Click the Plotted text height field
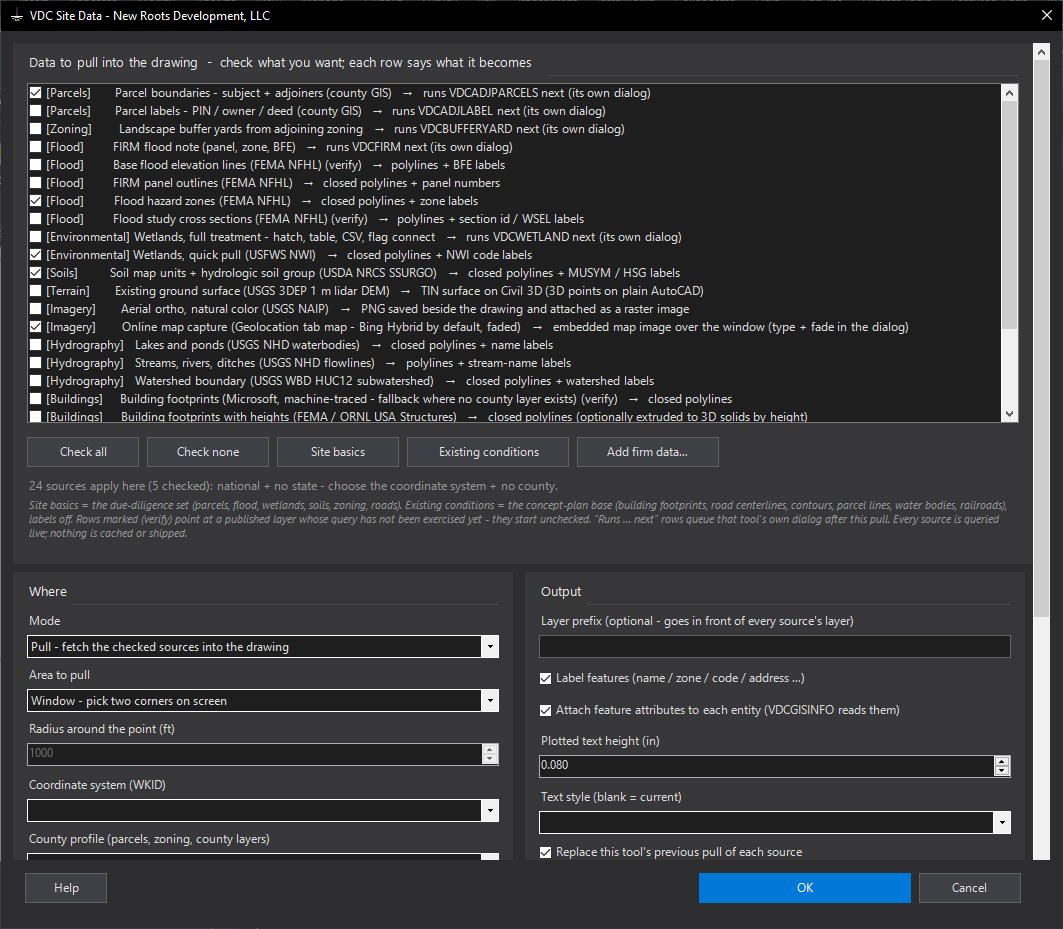Image resolution: width=1063 pixels, height=929 pixels. [x=767, y=766]
